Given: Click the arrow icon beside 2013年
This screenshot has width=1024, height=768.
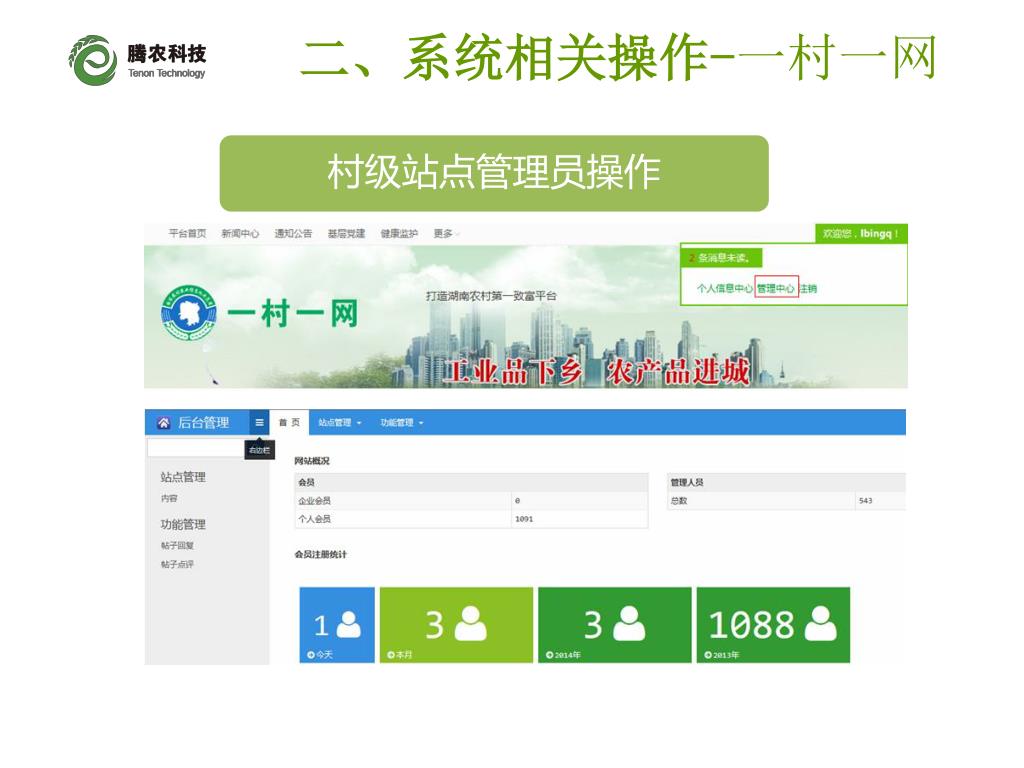Looking at the screenshot, I should coord(708,654).
